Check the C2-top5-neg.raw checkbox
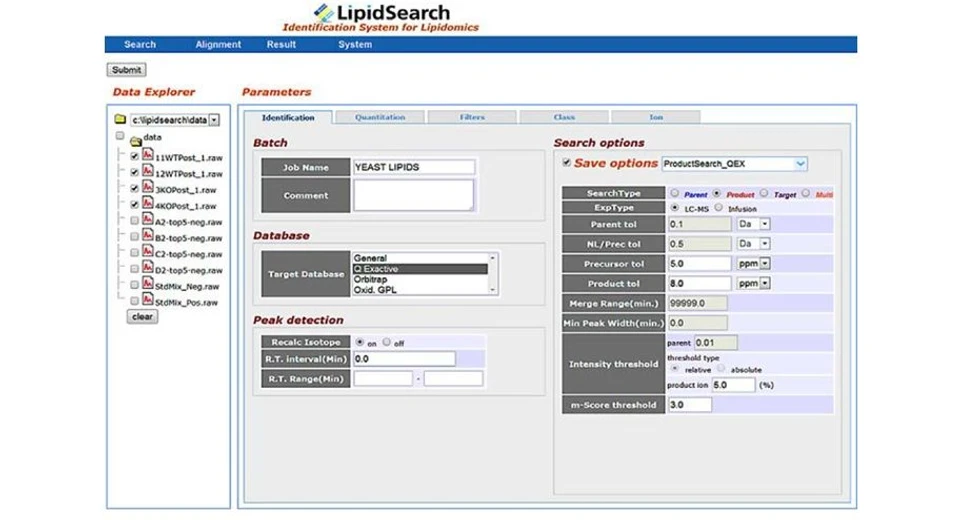Screen dimensions: 963x520 135,252
